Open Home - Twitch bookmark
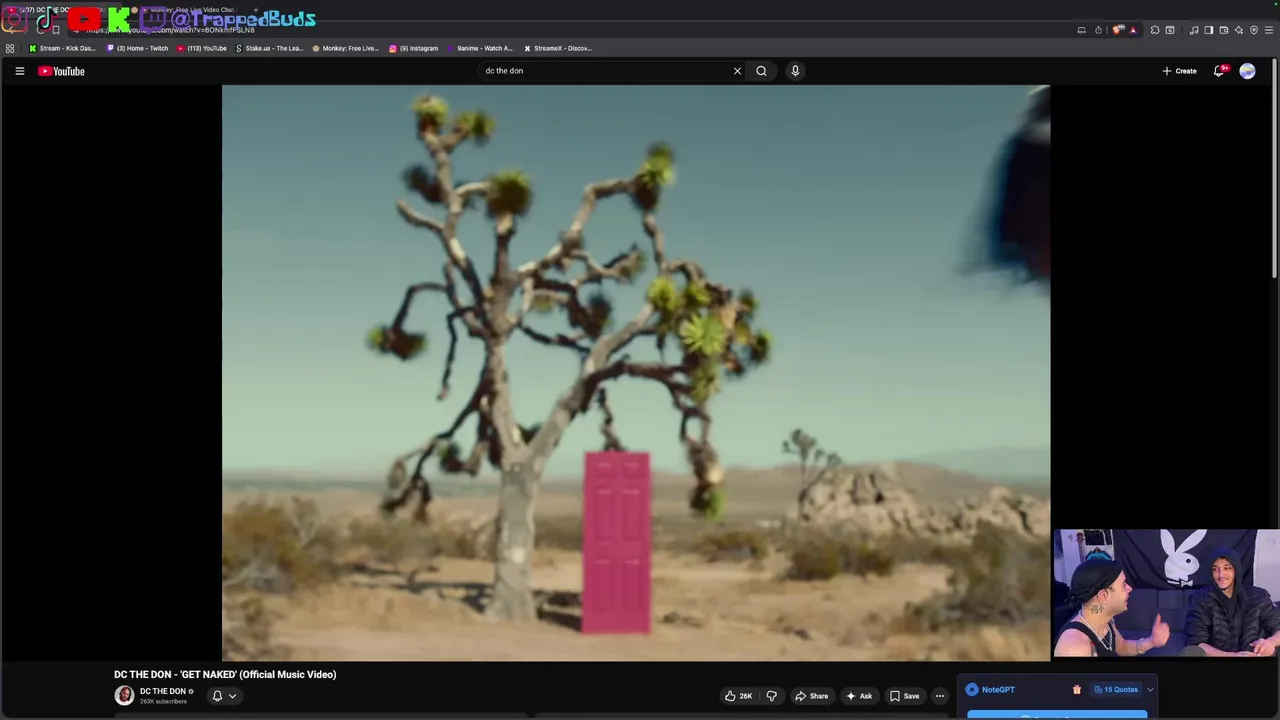1280x720 pixels. tap(137, 48)
